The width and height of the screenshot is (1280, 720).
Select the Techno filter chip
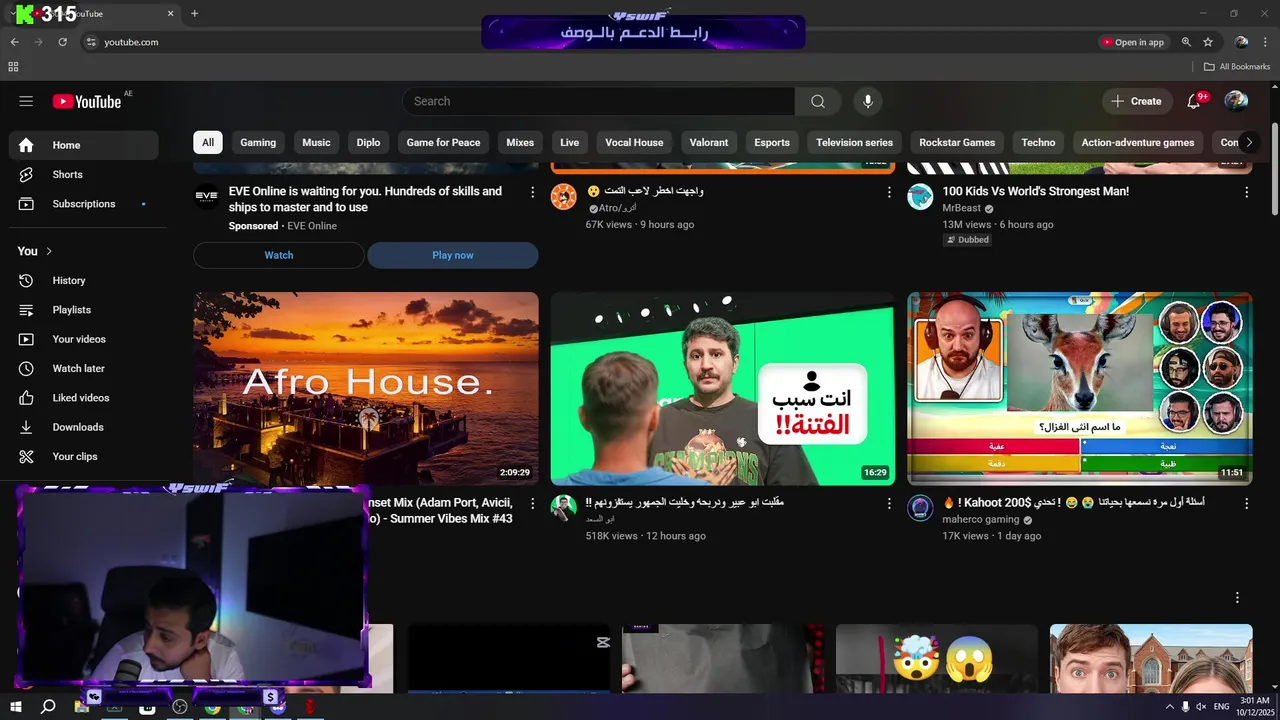pyautogui.click(x=1038, y=142)
